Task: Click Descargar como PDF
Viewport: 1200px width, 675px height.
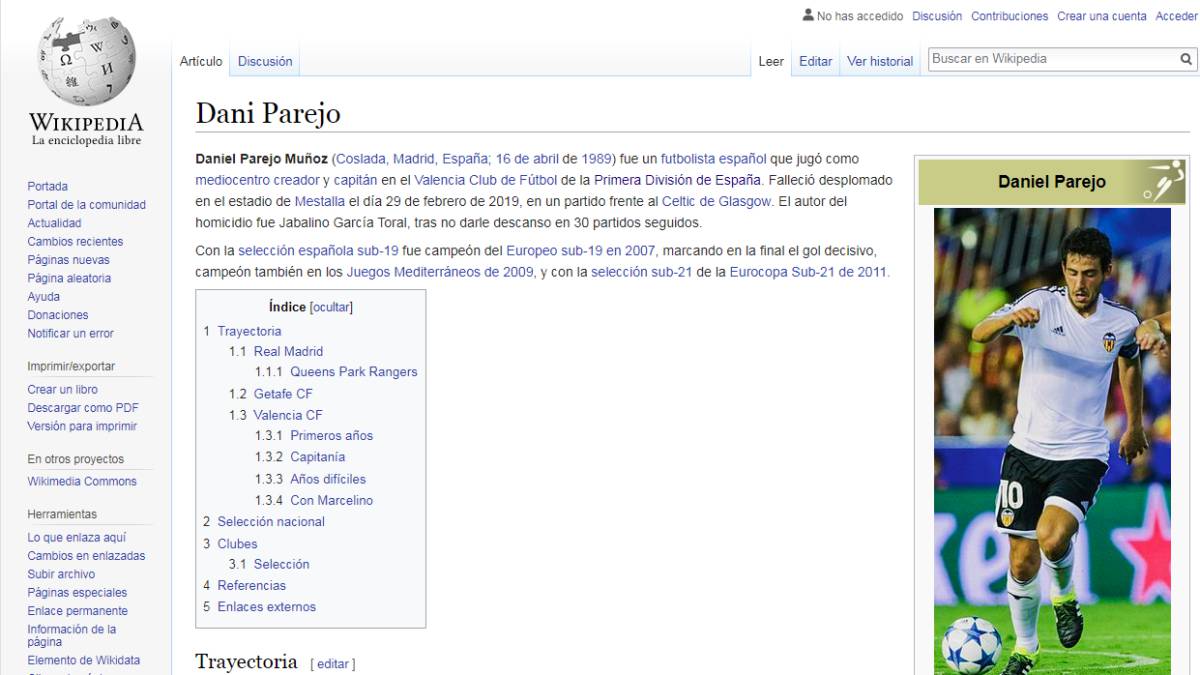Action: 83,408
